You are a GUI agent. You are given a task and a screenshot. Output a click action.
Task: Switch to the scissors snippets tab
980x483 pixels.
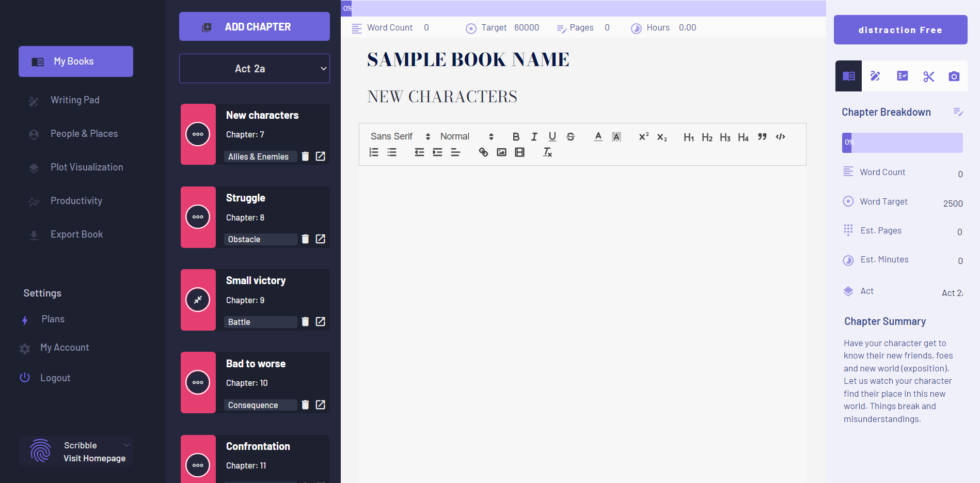click(x=928, y=76)
